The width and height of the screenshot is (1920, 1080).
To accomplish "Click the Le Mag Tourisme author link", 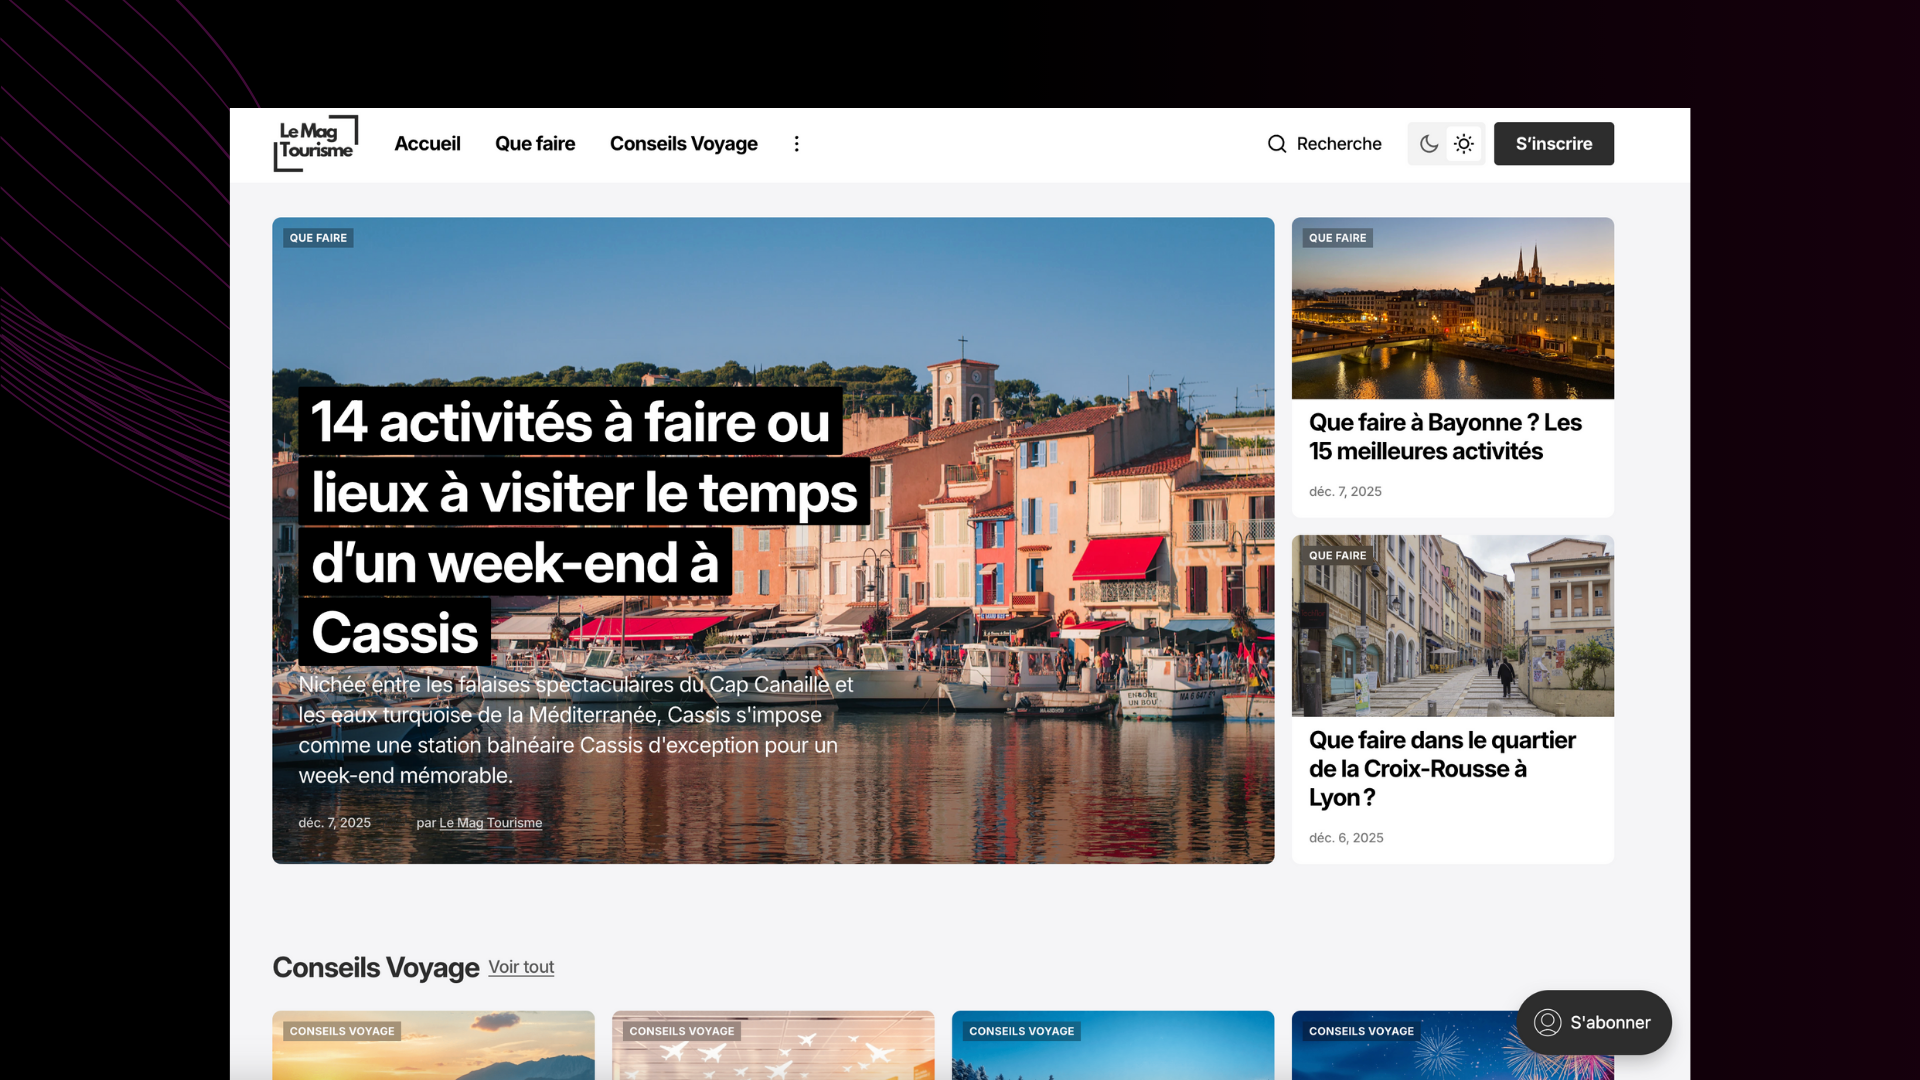I will 491,823.
